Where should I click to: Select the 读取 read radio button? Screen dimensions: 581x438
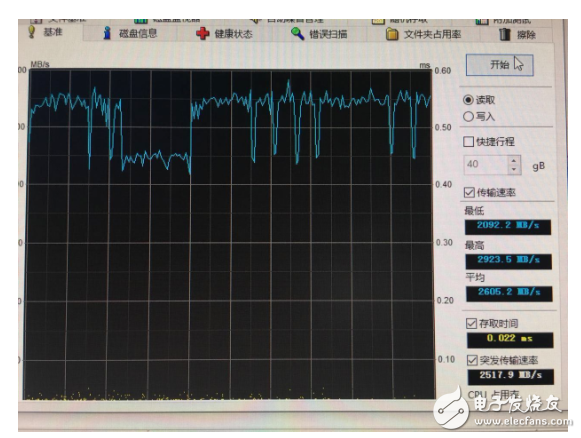click(468, 100)
